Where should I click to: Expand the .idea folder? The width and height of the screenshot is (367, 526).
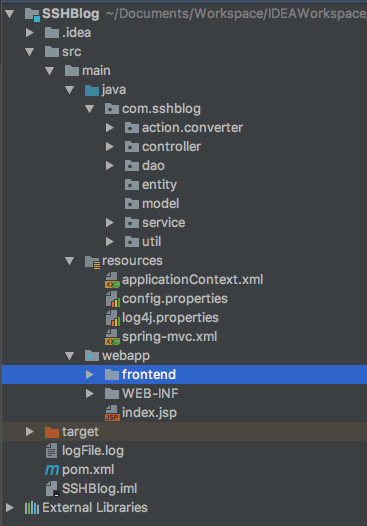pos(30,33)
